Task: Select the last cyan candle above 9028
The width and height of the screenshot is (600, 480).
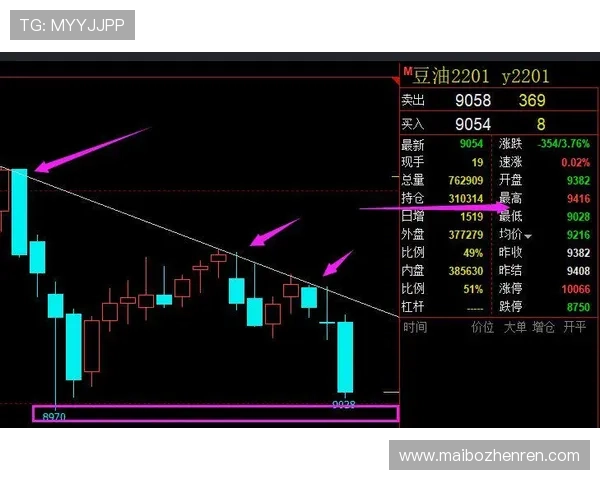Action: (345, 356)
